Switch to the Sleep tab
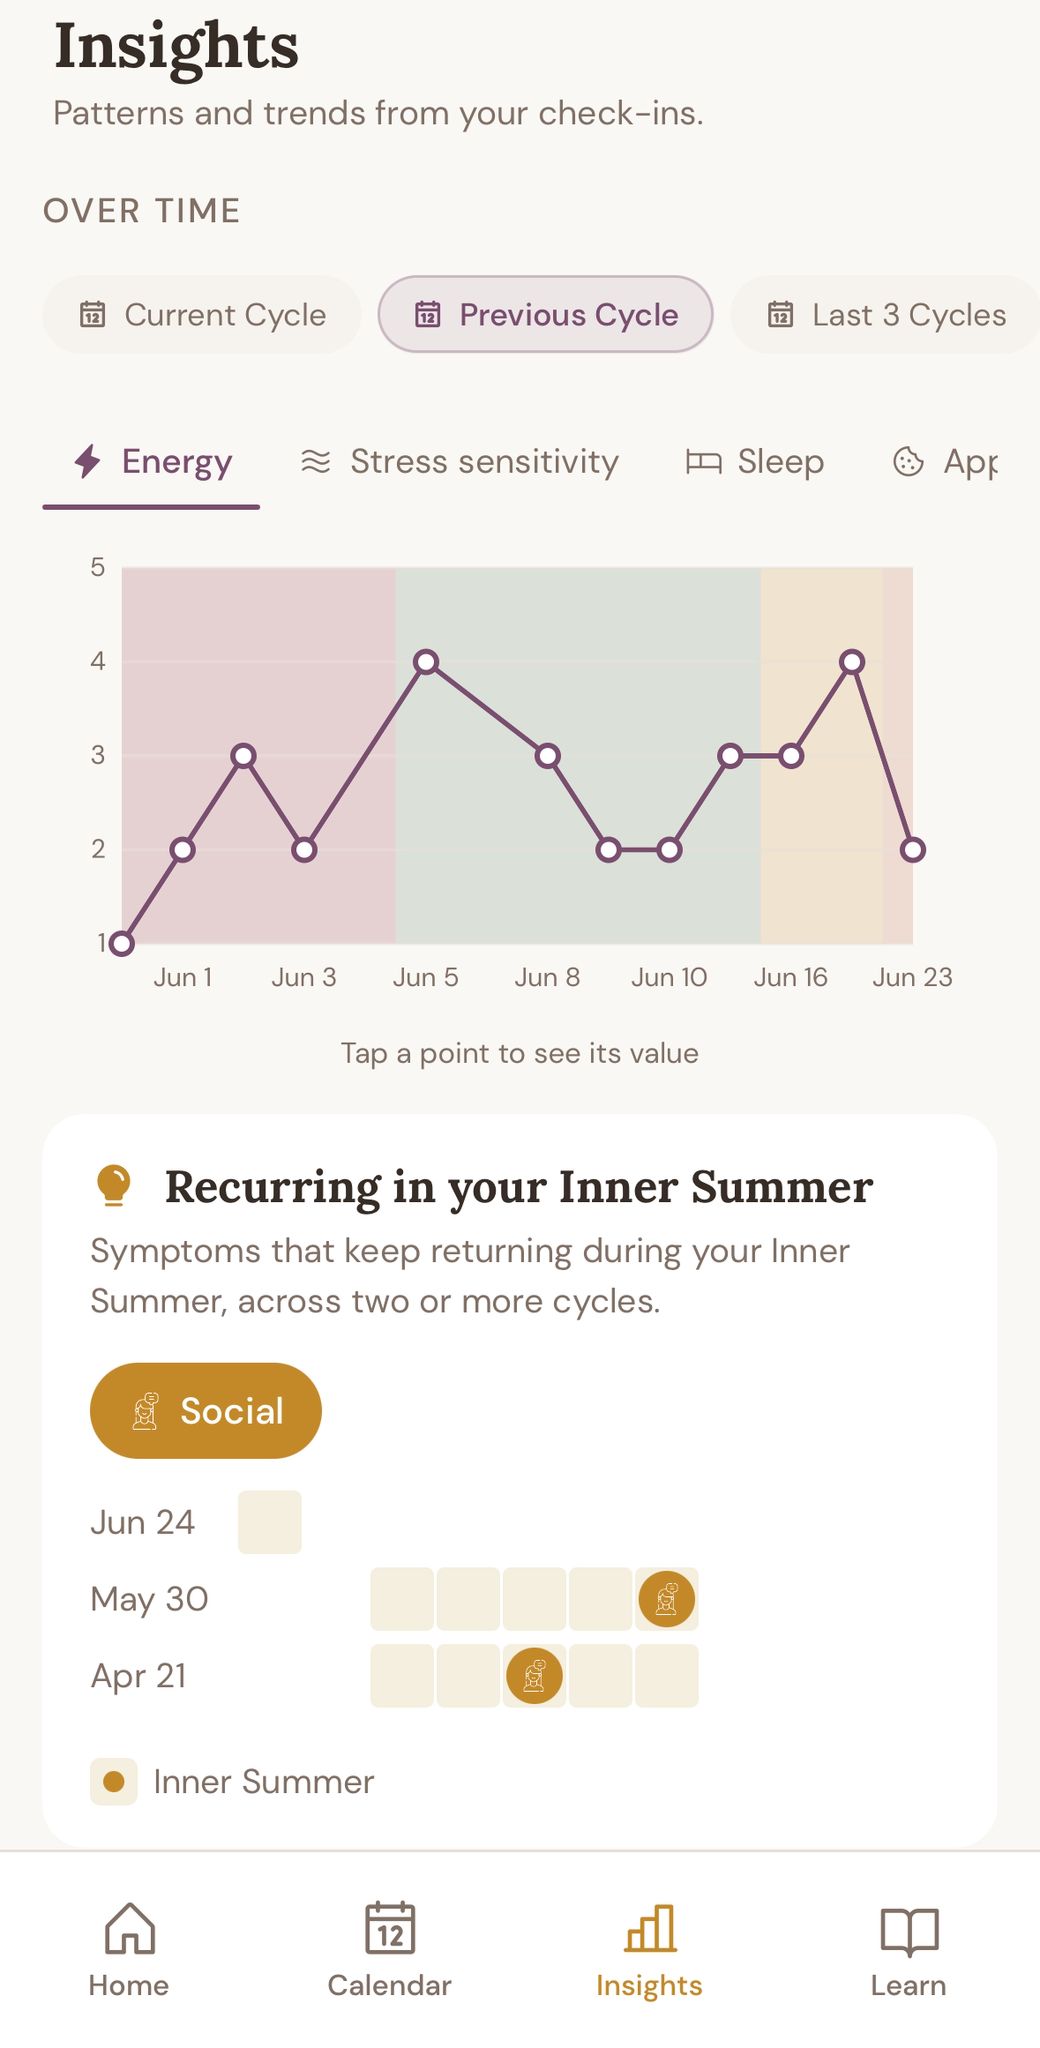 (755, 461)
